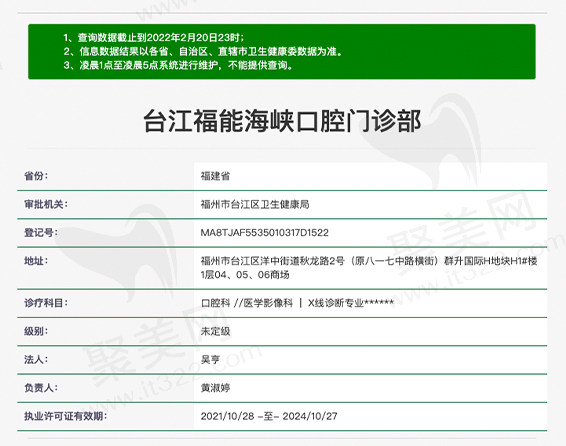Click the title 台江福能海峡口腔门诊部

click(282, 121)
